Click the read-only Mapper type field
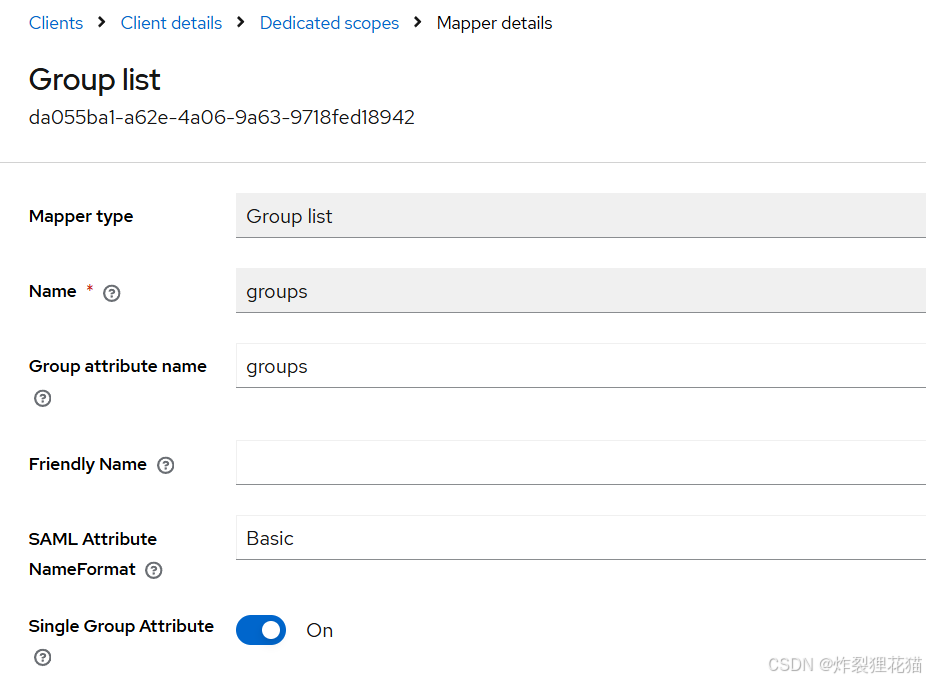 point(581,216)
